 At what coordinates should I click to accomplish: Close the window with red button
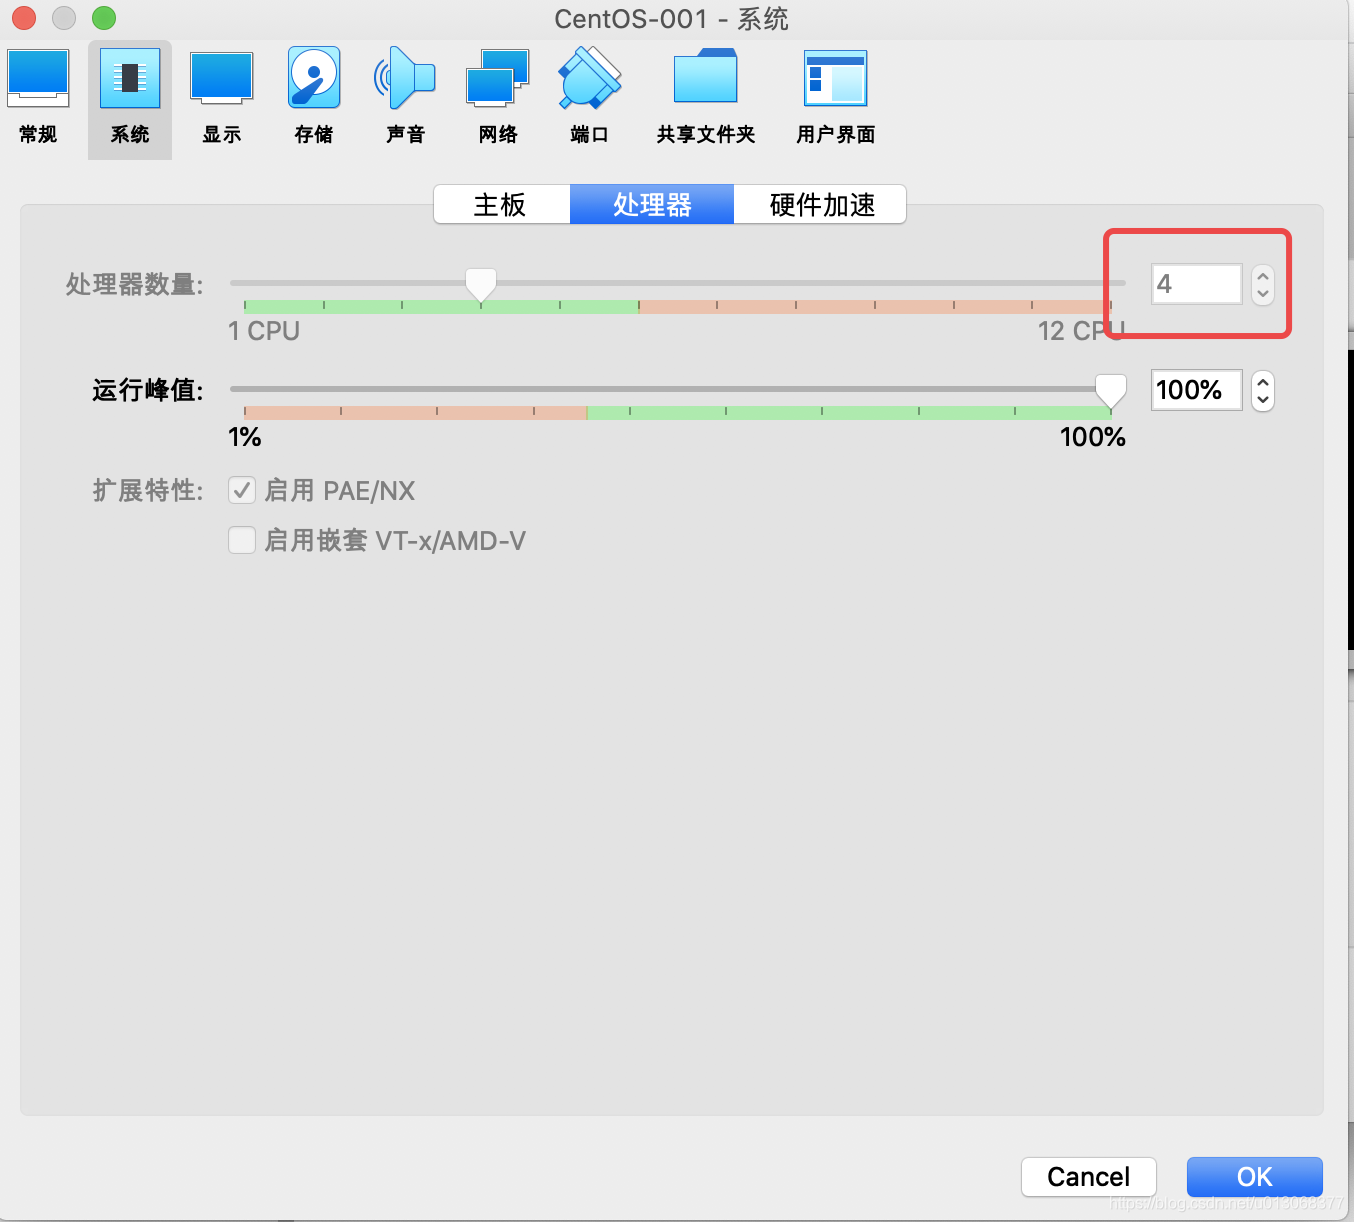[x=24, y=18]
